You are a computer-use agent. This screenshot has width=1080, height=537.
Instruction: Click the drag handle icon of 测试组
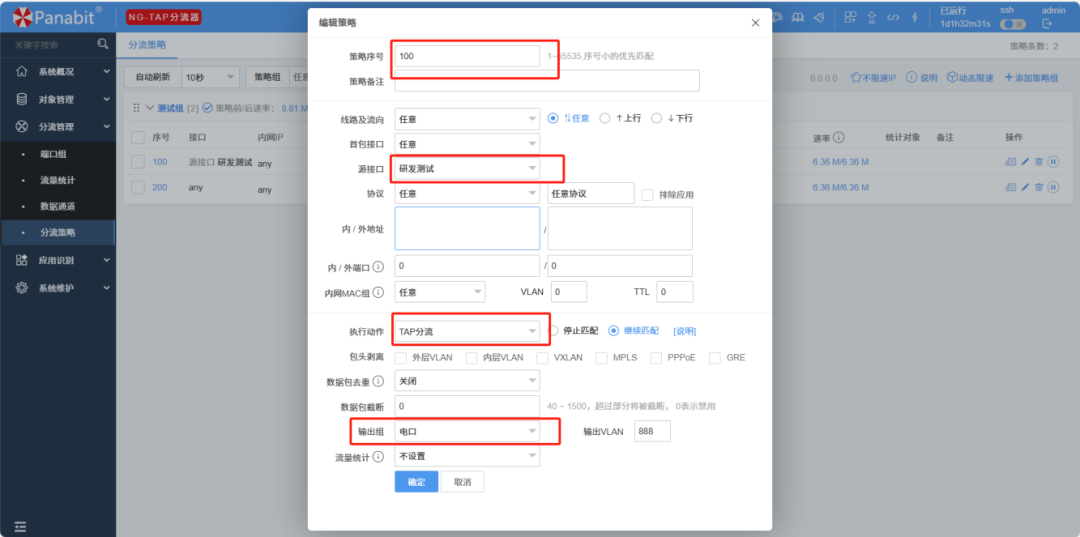coord(136,108)
